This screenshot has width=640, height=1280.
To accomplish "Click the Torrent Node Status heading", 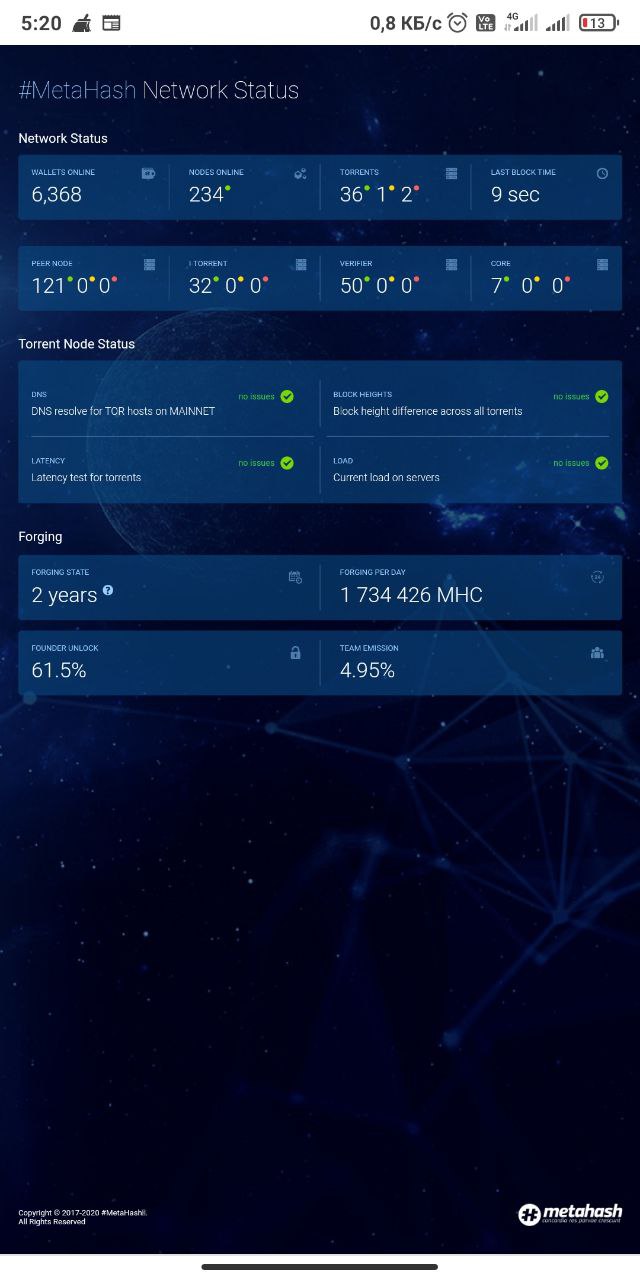I will pos(76,344).
